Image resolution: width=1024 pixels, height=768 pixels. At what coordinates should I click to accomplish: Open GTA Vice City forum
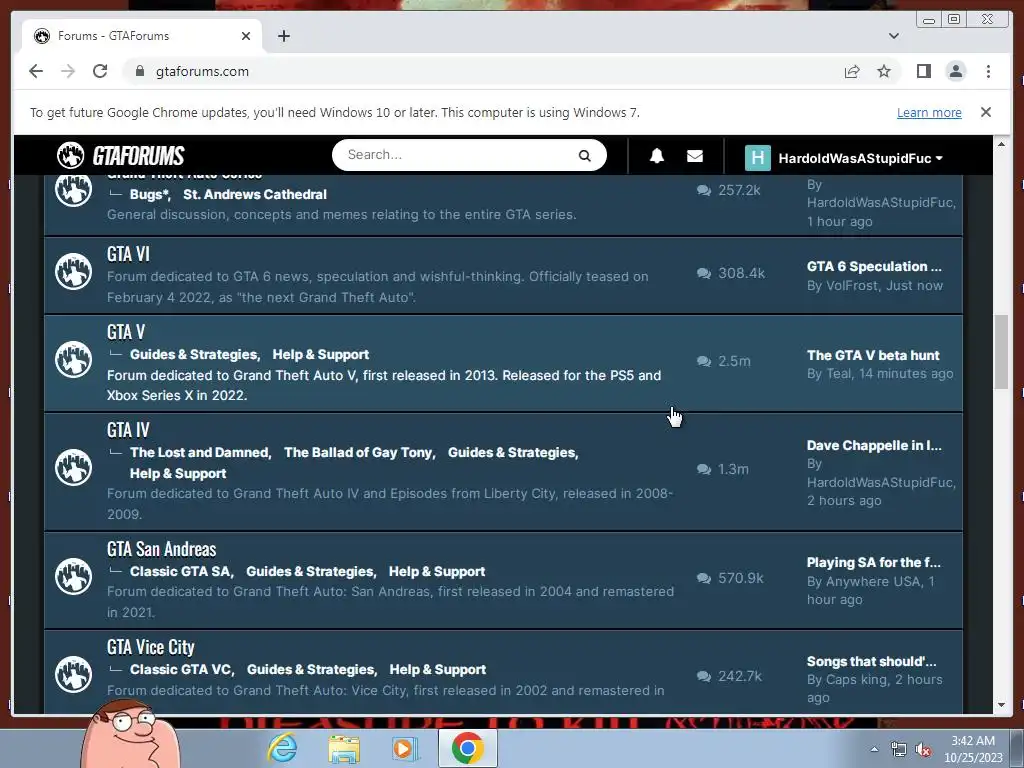(x=150, y=647)
